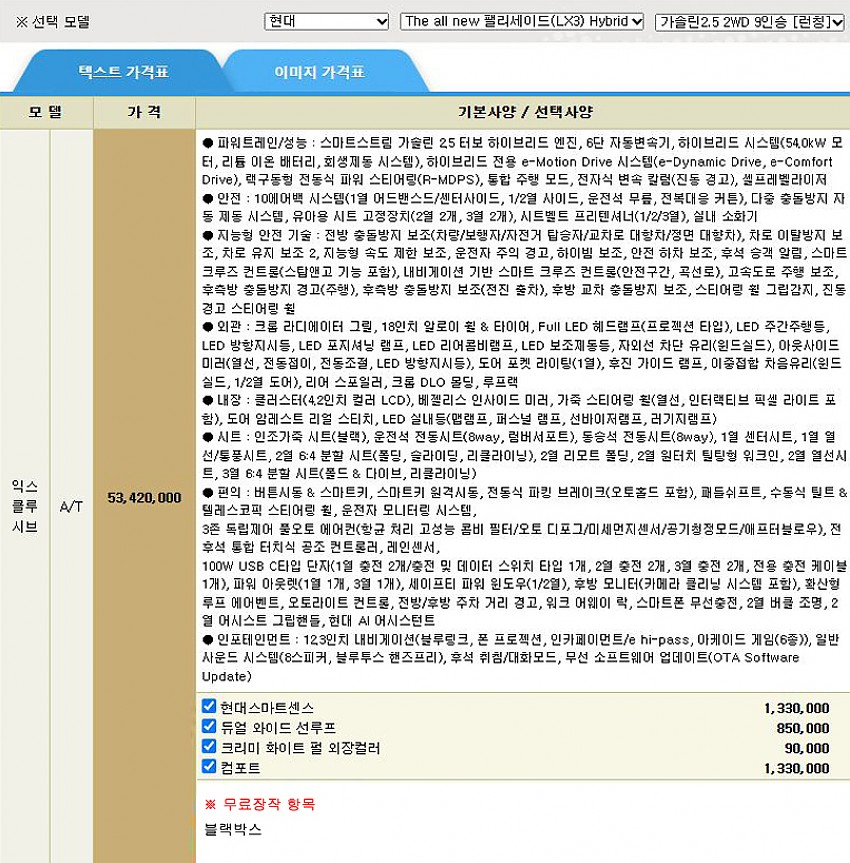850x863 pixels.
Task: Toggle the 듀얼 와이드 선루프 checkbox
Action: pos(209,726)
